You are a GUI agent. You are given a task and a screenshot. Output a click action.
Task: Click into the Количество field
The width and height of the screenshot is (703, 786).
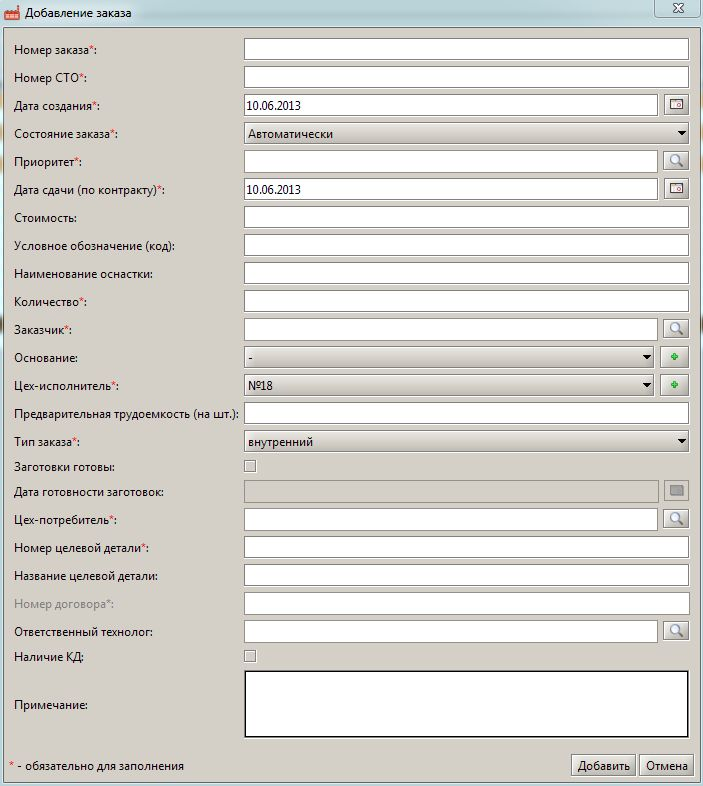tap(466, 302)
